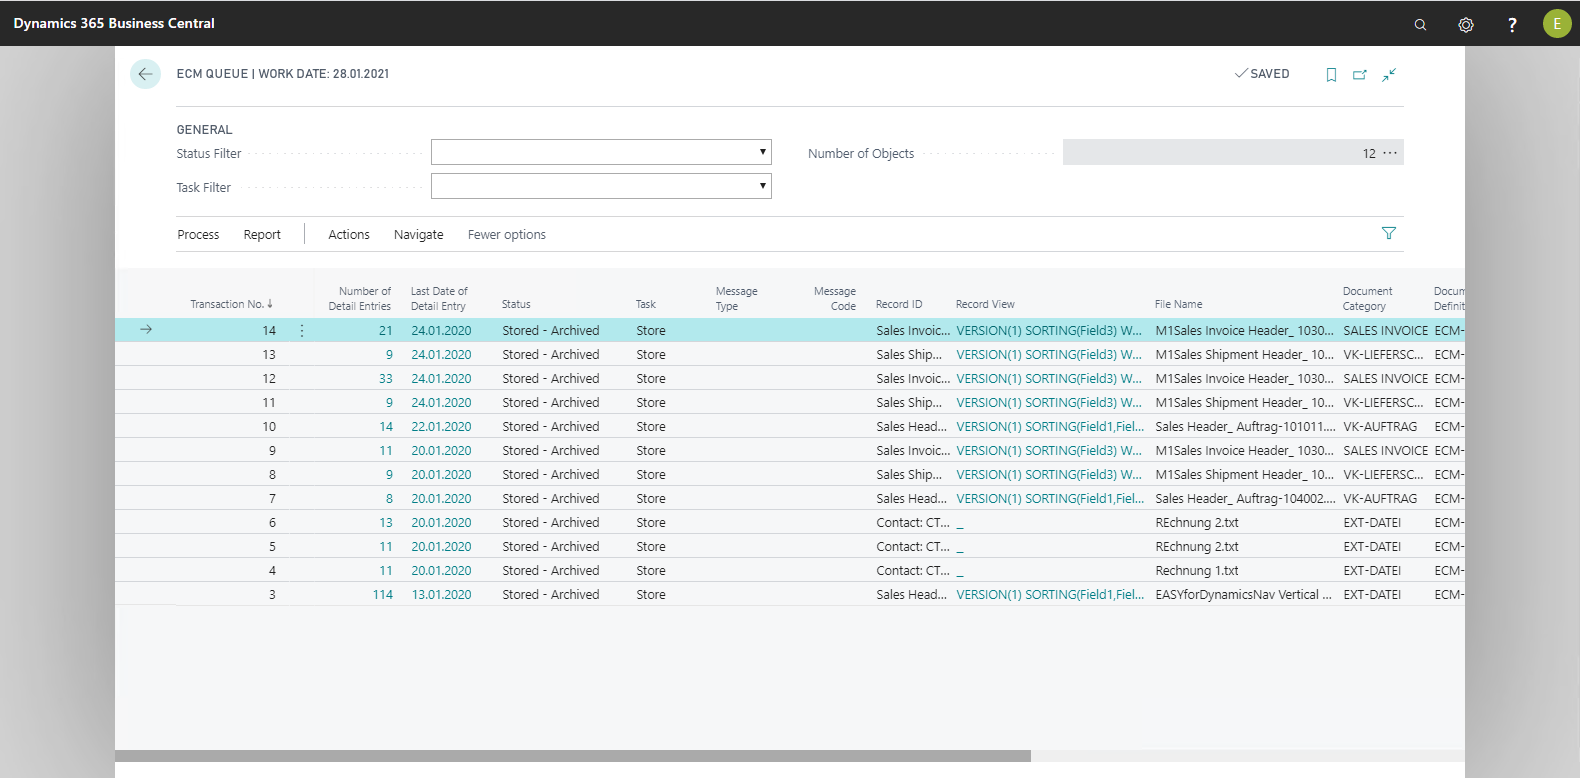Open the Report menu
This screenshot has height=778, width=1580.
(x=262, y=235)
